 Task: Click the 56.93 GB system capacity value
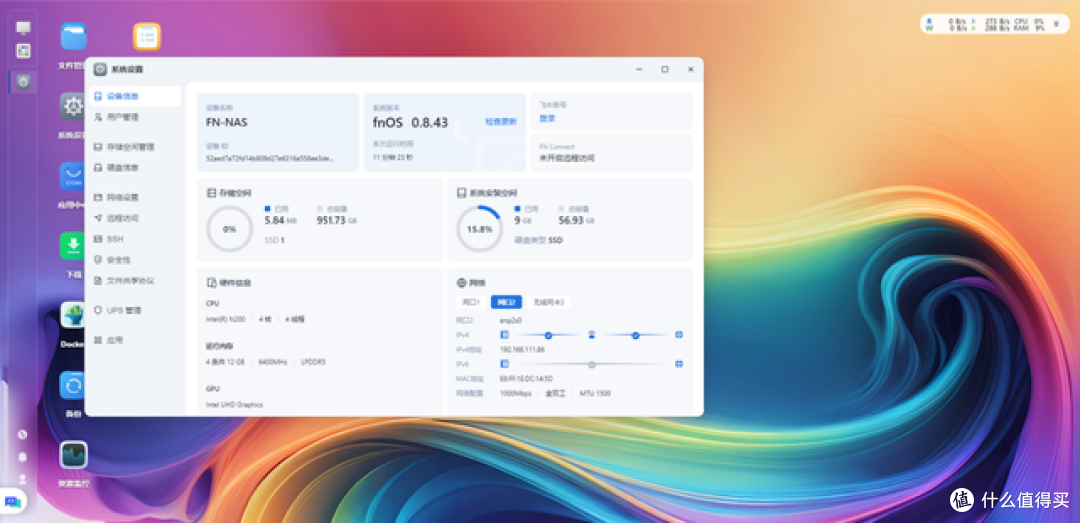(x=577, y=221)
